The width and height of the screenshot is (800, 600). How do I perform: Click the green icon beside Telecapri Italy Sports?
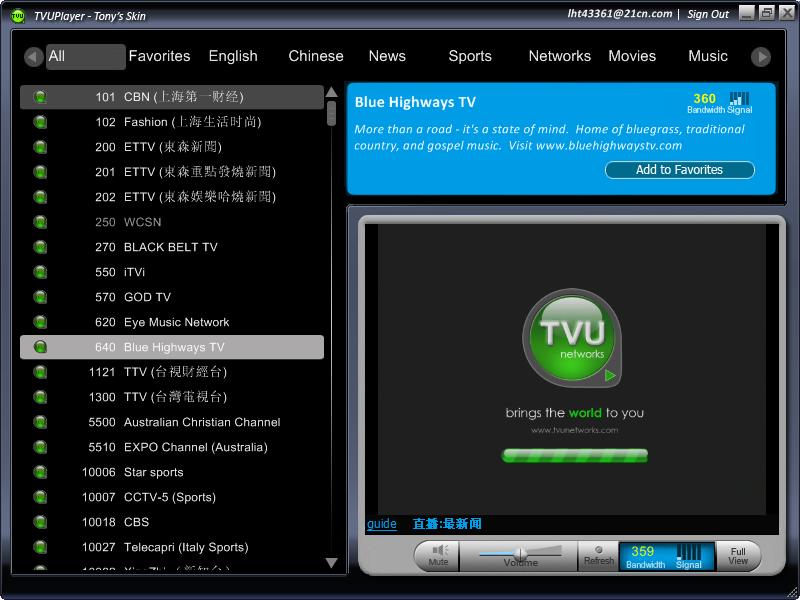(x=40, y=547)
